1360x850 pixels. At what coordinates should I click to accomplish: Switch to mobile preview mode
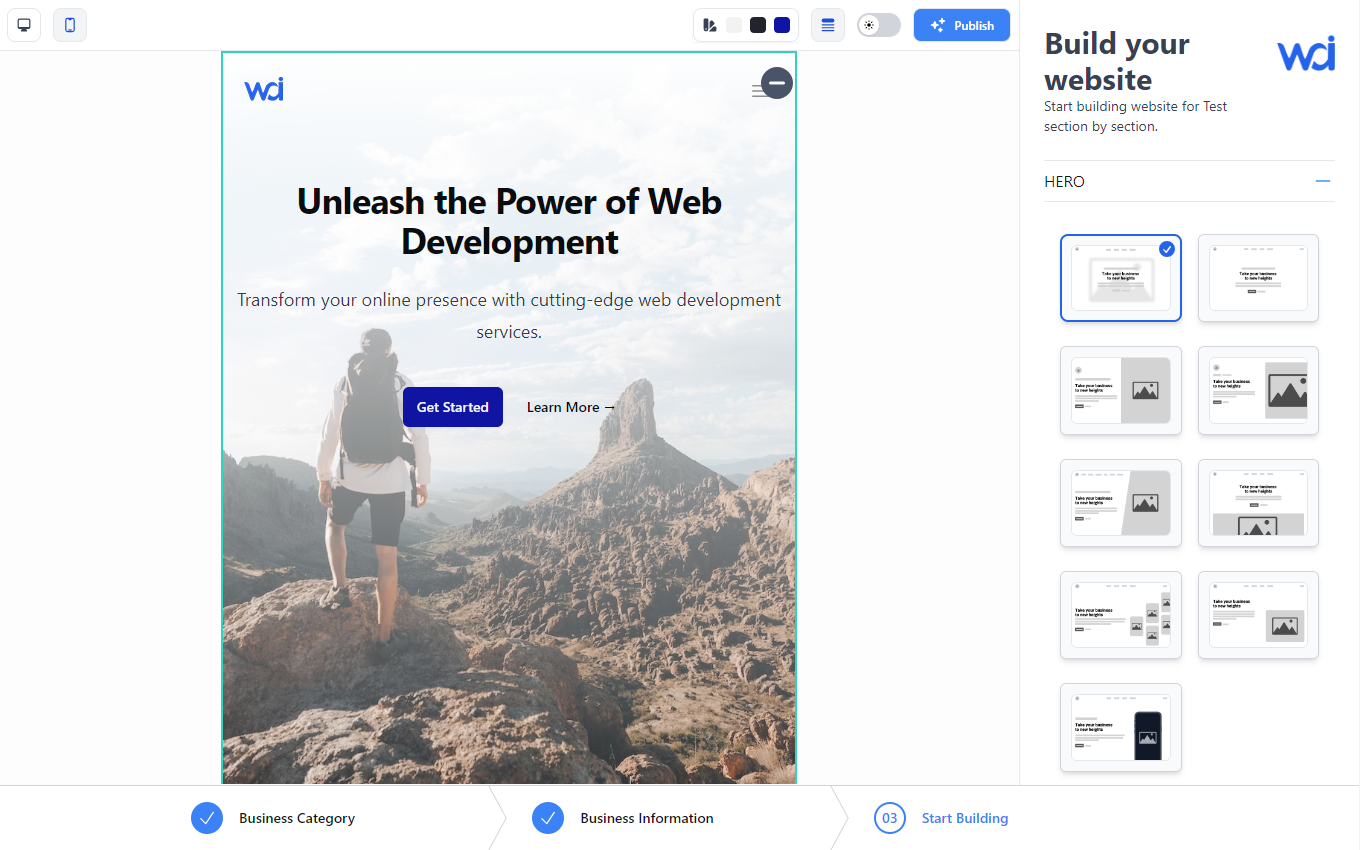pyautogui.click(x=70, y=25)
